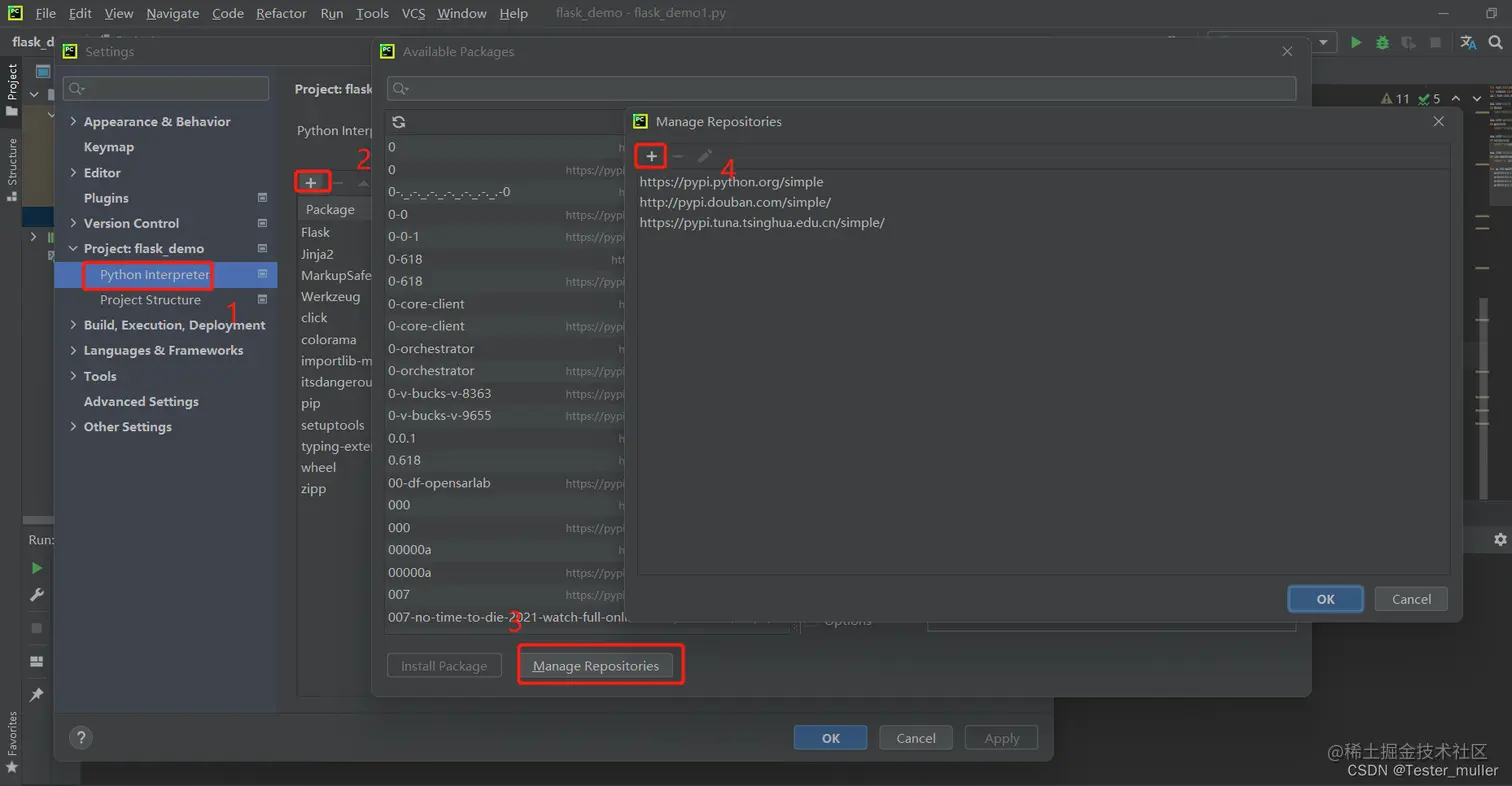The height and width of the screenshot is (786, 1512).
Task: Go to previous highlighted error arrow
Action: coord(1456,98)
